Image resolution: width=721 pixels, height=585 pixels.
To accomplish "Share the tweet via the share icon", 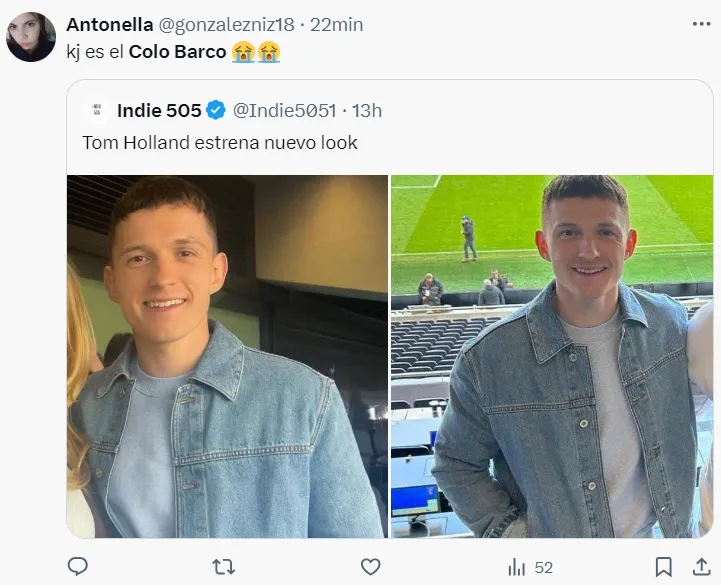I will (699, 566).
